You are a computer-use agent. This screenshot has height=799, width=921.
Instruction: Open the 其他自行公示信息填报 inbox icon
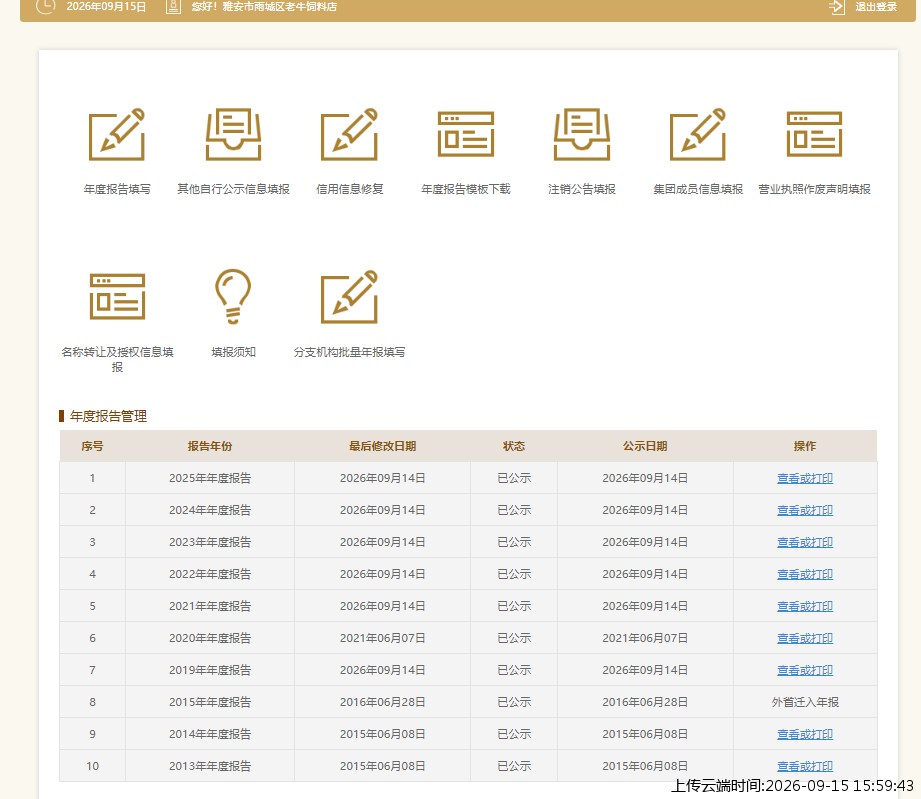(x=233, y=135)
